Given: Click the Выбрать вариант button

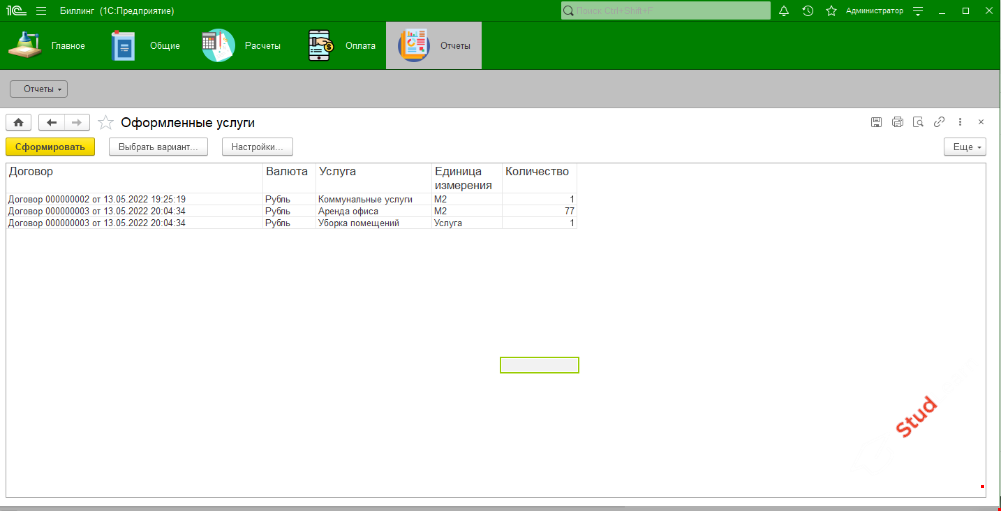Looking at the screenshot, I should tap(158, 147).
